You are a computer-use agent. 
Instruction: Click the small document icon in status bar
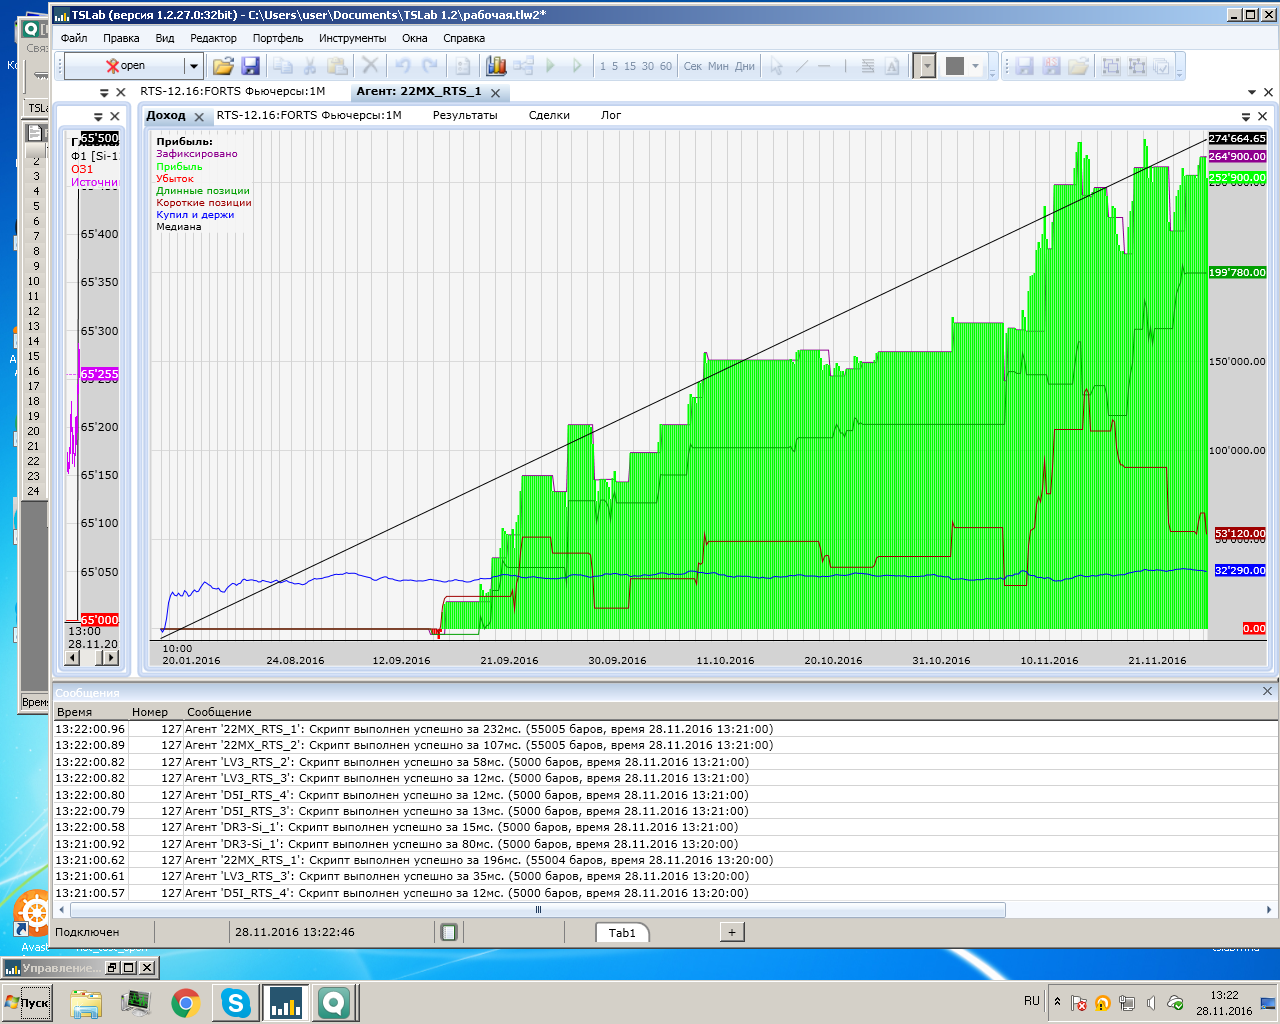449,932
